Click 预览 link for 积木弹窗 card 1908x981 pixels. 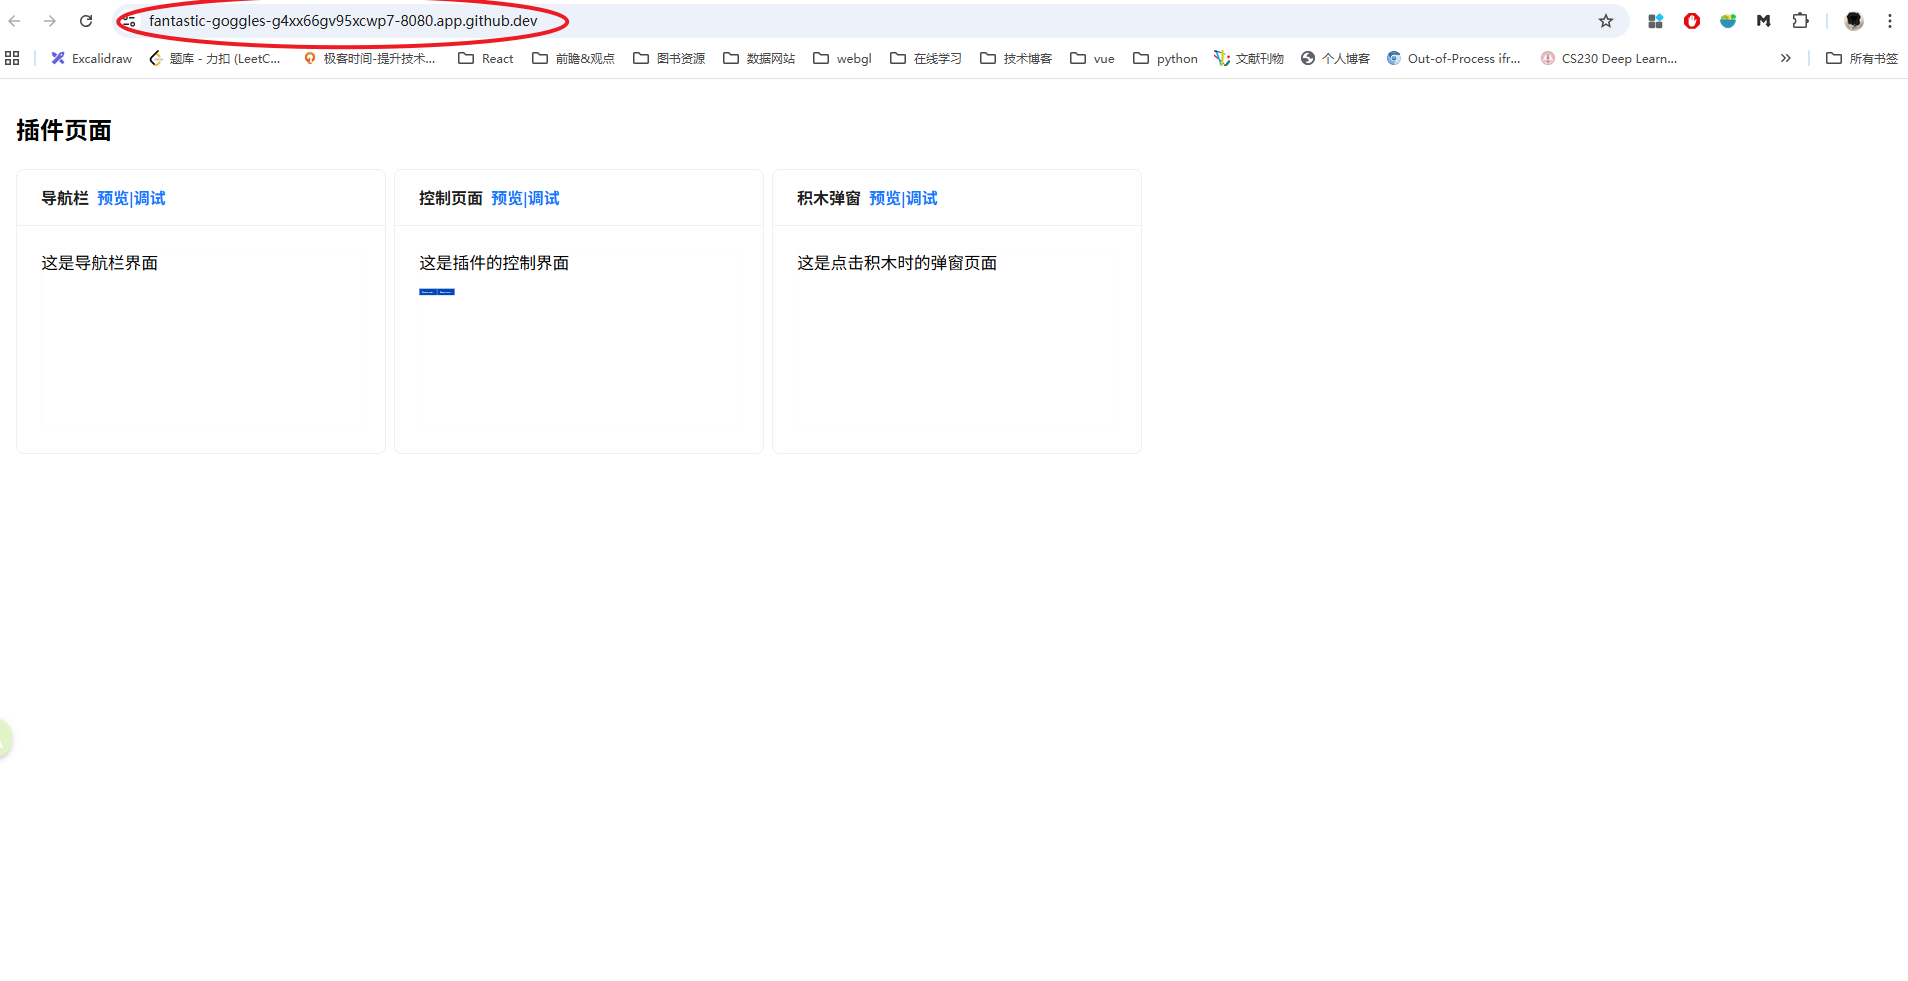(884, 199)
